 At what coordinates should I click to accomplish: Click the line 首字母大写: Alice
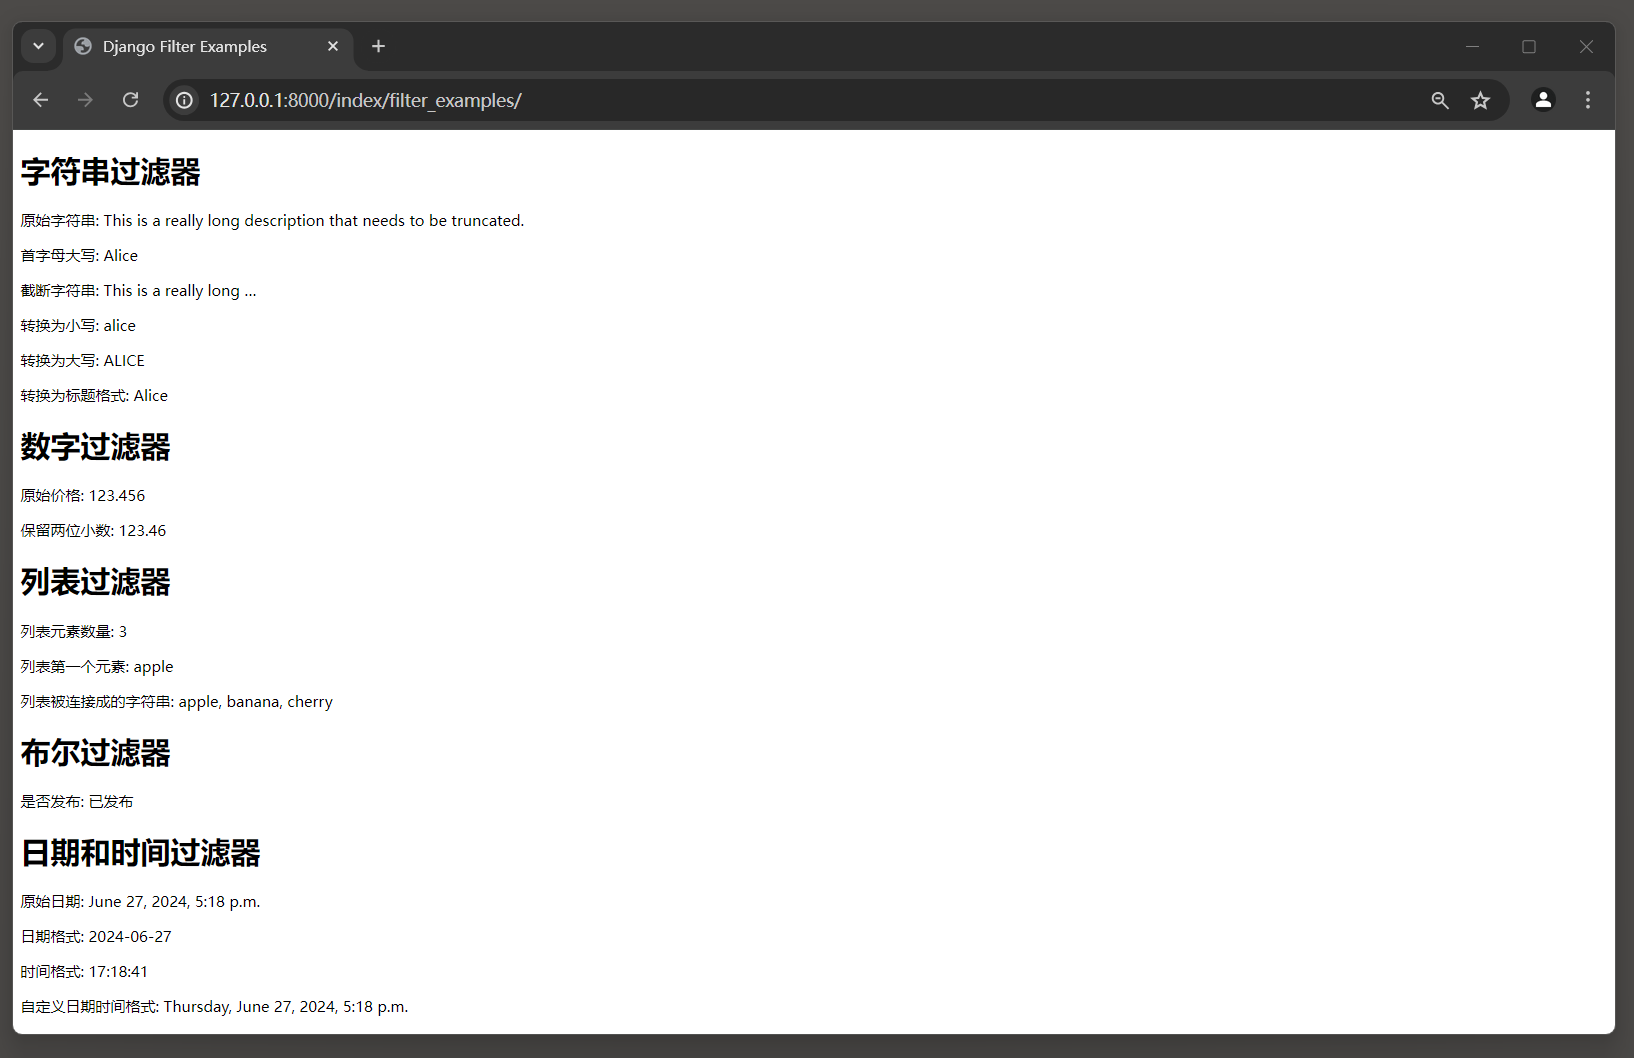[x=79, y=256]
